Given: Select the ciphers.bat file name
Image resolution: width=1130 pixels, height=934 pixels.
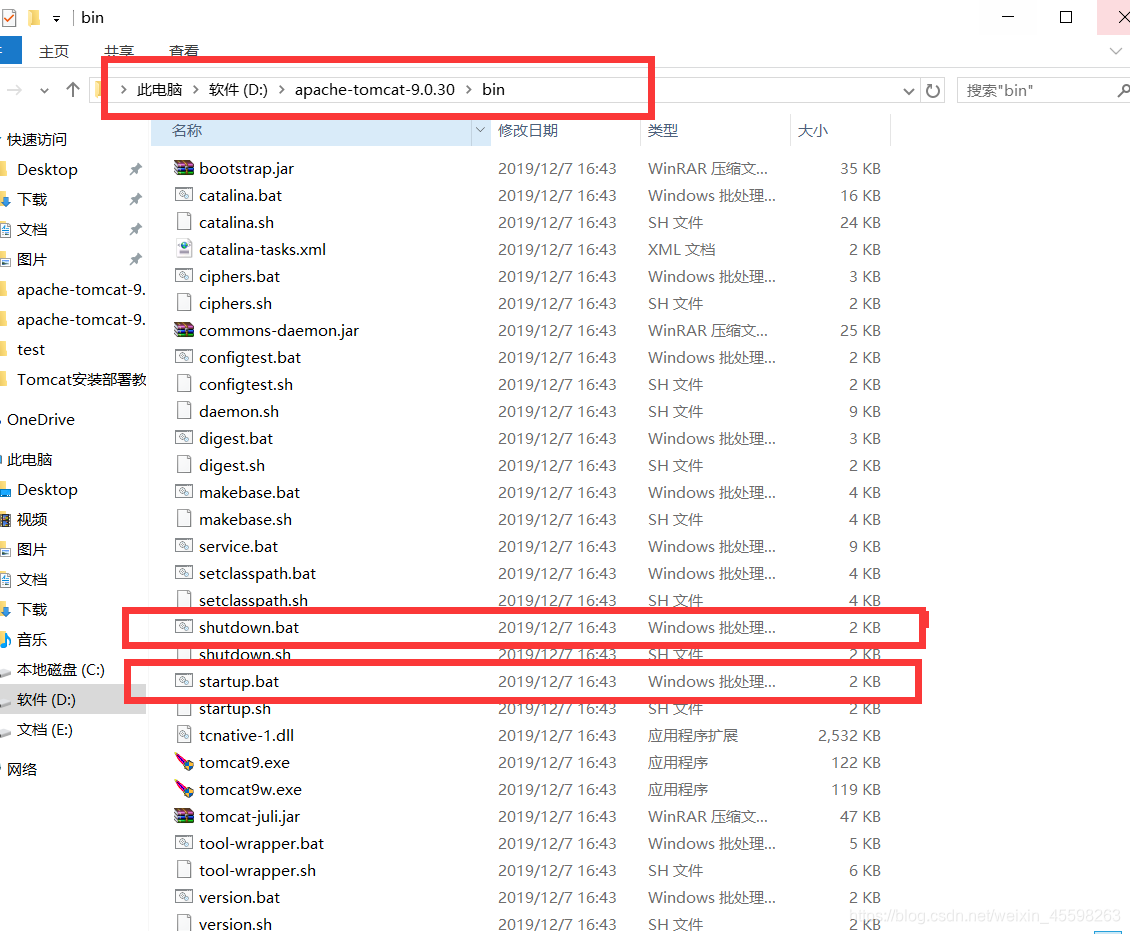Looking at the screenshot, I should click(x=239, y=276).
